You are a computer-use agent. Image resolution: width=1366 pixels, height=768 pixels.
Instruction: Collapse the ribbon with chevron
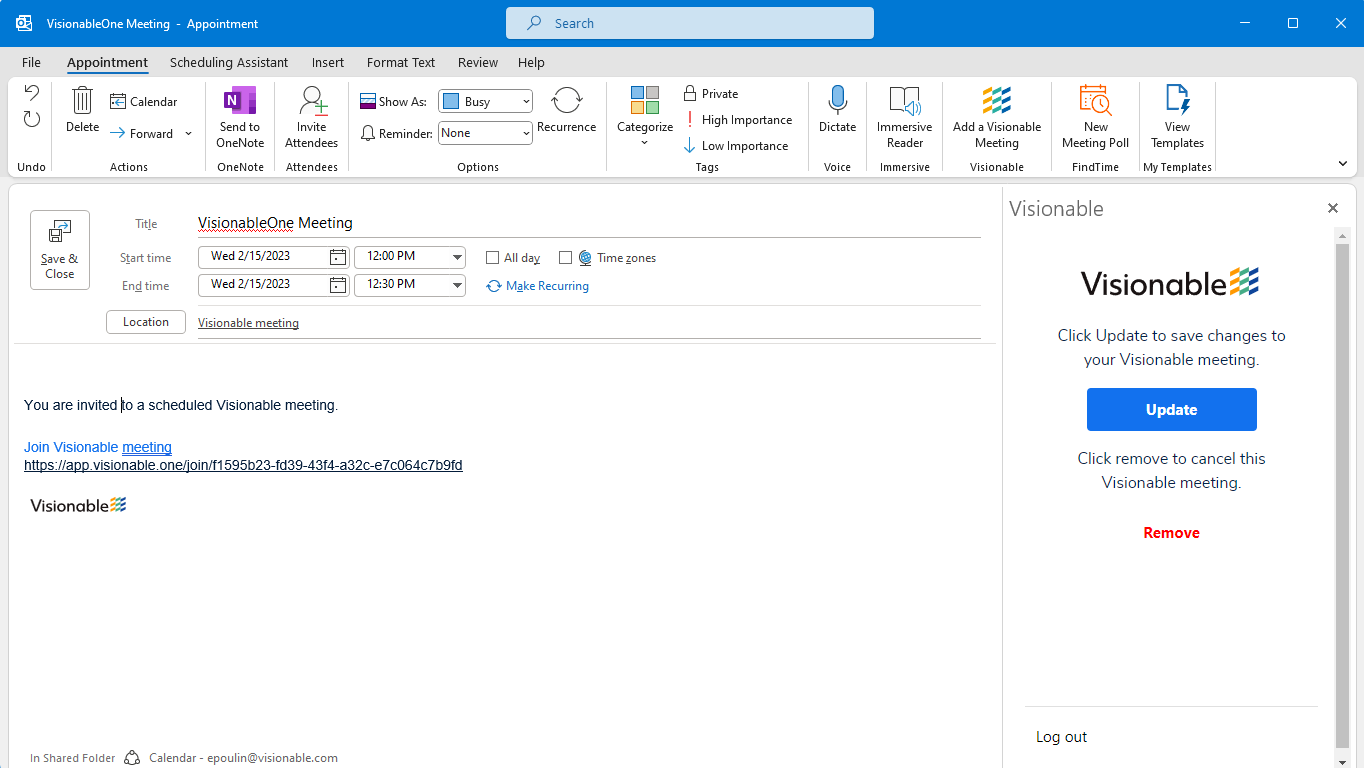point(1343,164)
